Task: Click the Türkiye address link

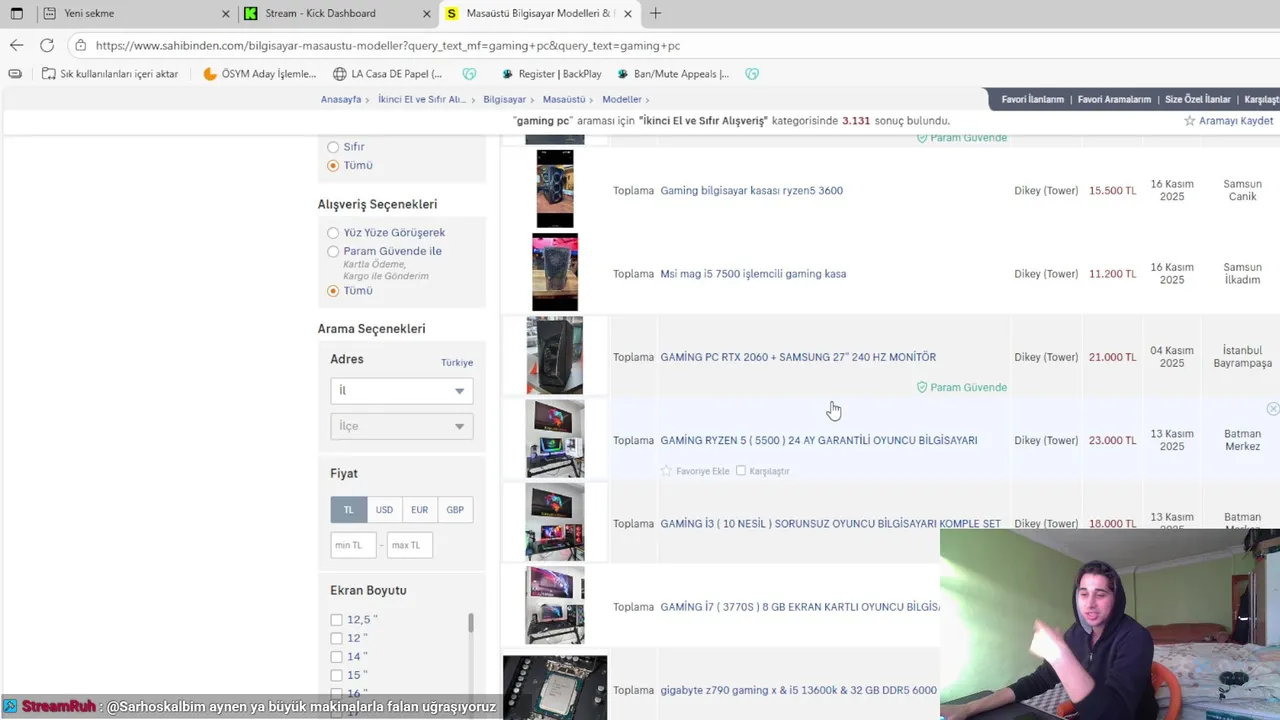Action: [457, 363]
